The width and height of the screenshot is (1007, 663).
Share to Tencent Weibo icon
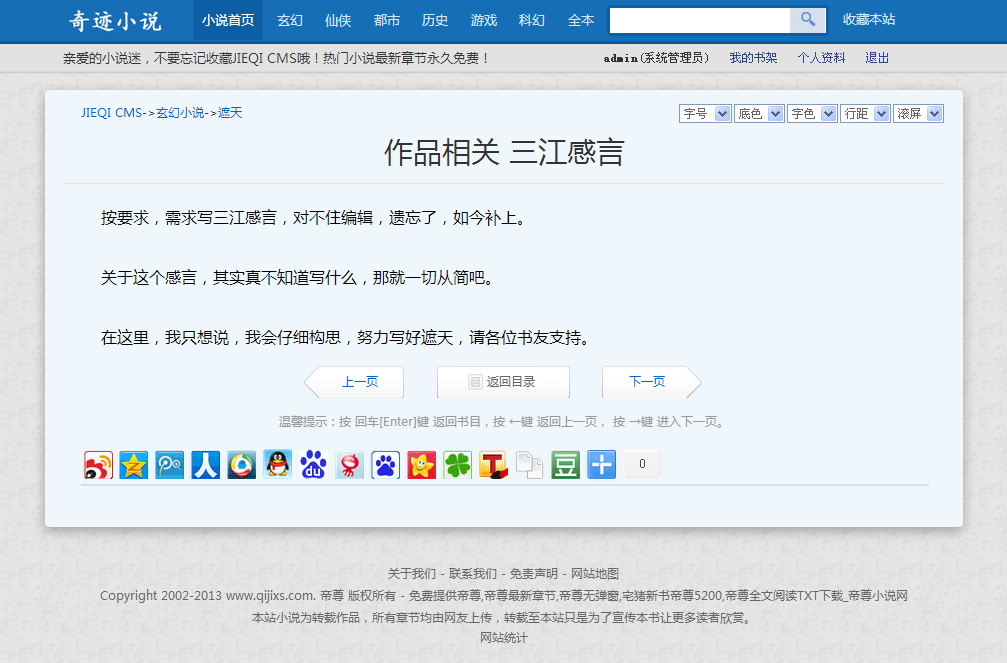(241, 464)
